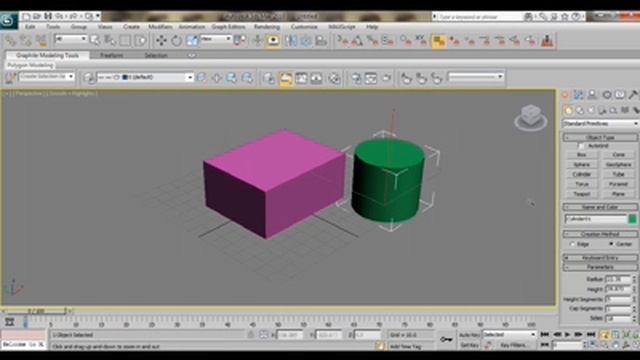Choose the Select Object tool
Screen dimensions: 640x360
tap(95, 40)
